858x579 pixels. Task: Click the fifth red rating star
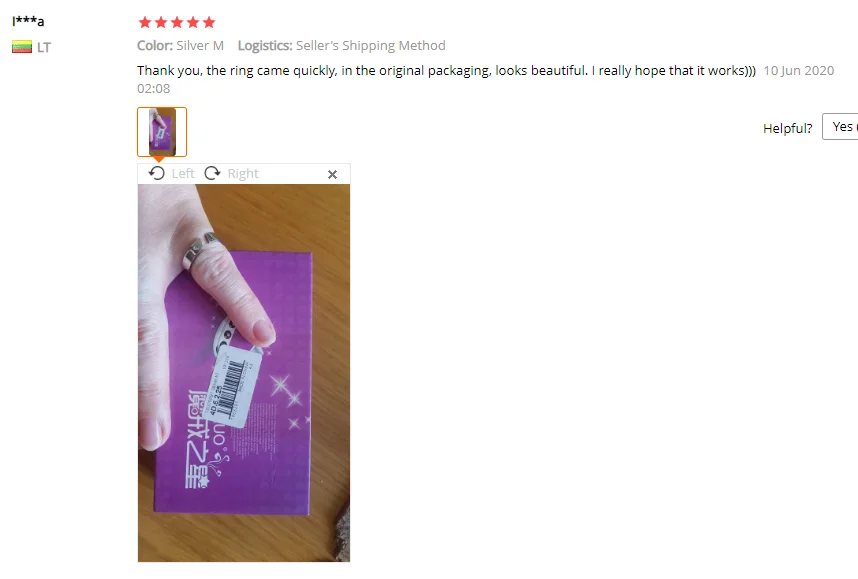[x=208, y=22]
